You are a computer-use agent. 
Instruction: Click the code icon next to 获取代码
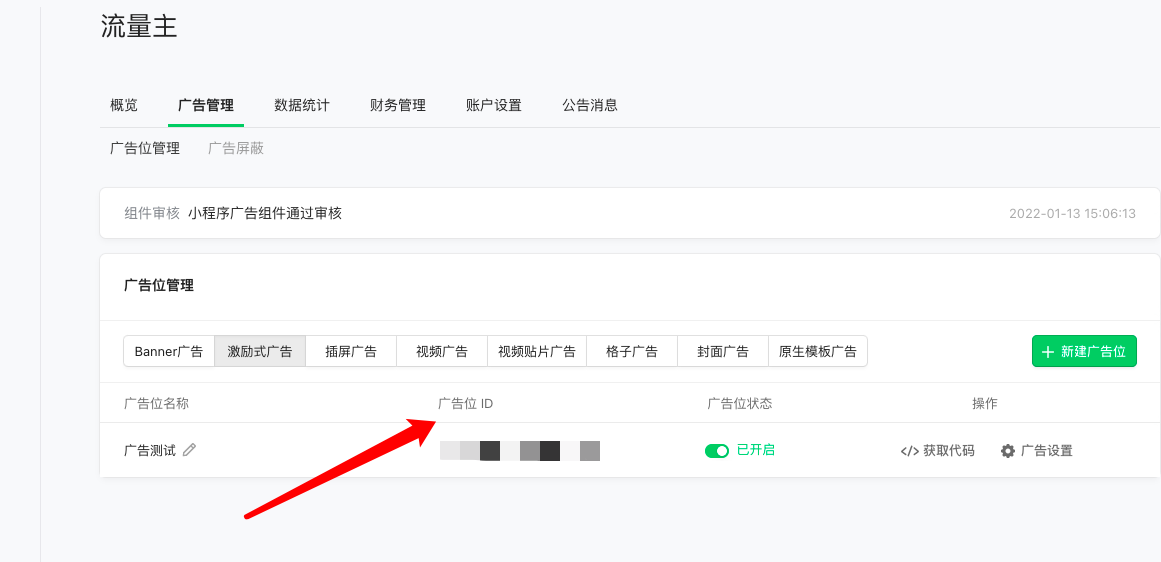pos(909,451)
